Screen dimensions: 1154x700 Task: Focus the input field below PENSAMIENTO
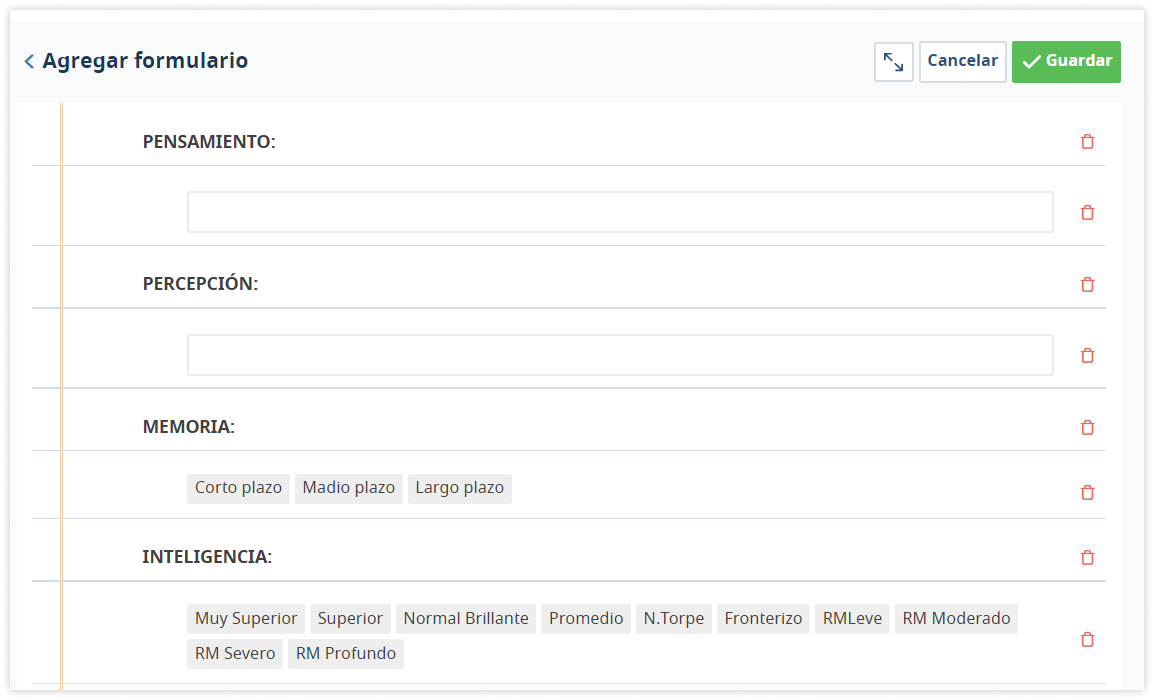[x=620, y=212]
